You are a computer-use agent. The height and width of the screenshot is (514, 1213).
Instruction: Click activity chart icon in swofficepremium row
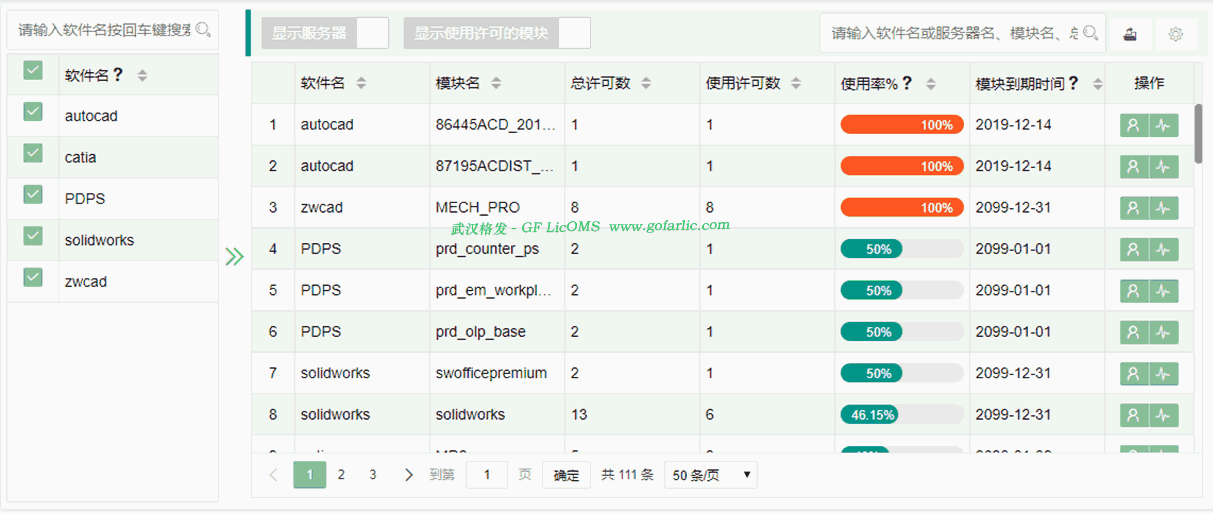click(x=1163, y=373)
